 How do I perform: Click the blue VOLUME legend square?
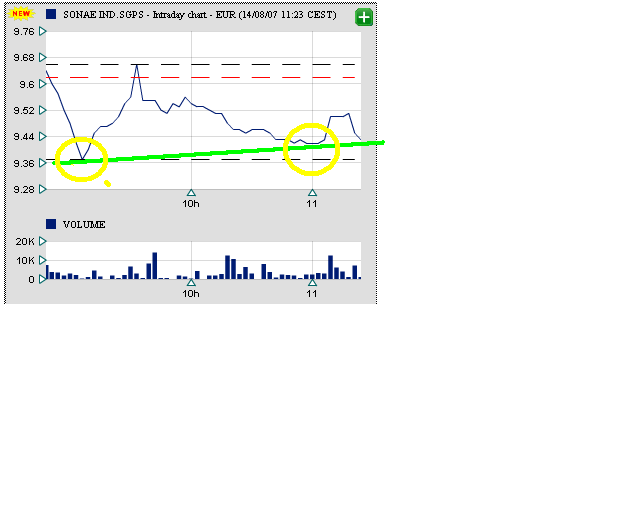pos(51,224)
